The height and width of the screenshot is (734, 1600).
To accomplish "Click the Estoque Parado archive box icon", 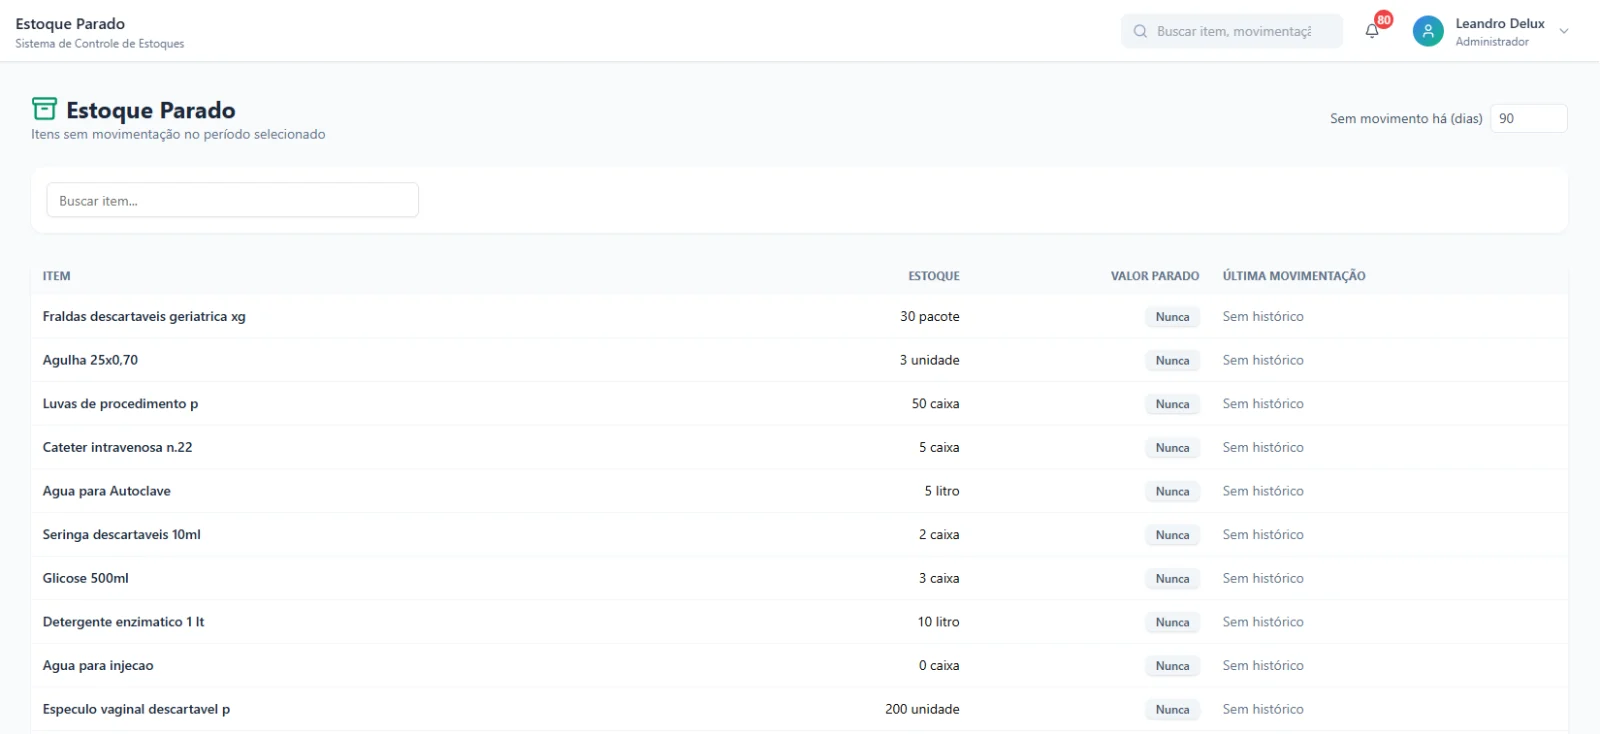I will tap(44, 109).
